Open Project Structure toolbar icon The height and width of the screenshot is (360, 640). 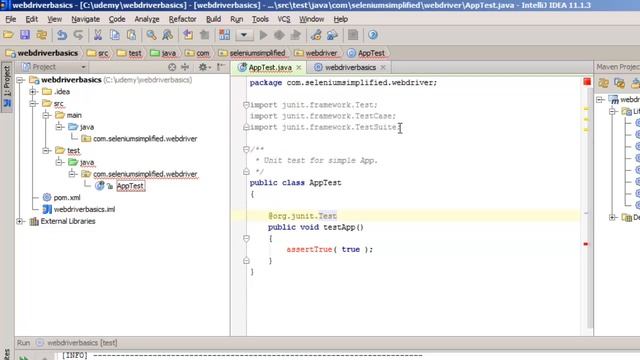[332, 35]
